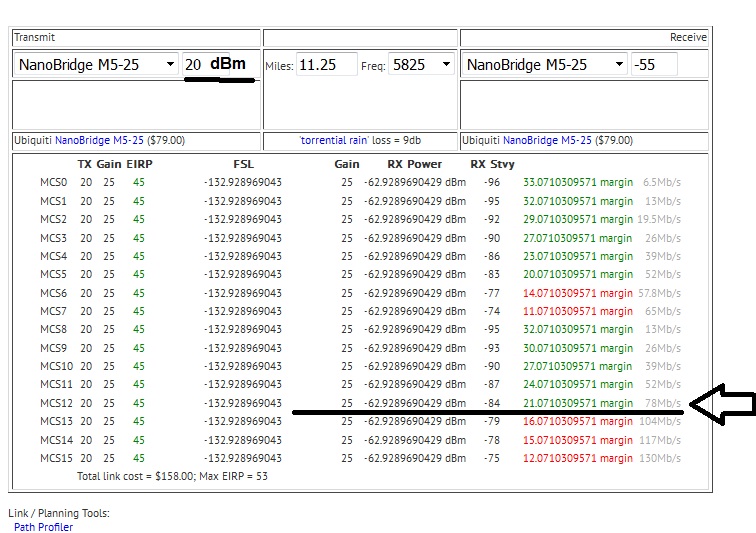
Task: Select the MCS9 row label
Action: click(x=54, y=348)
